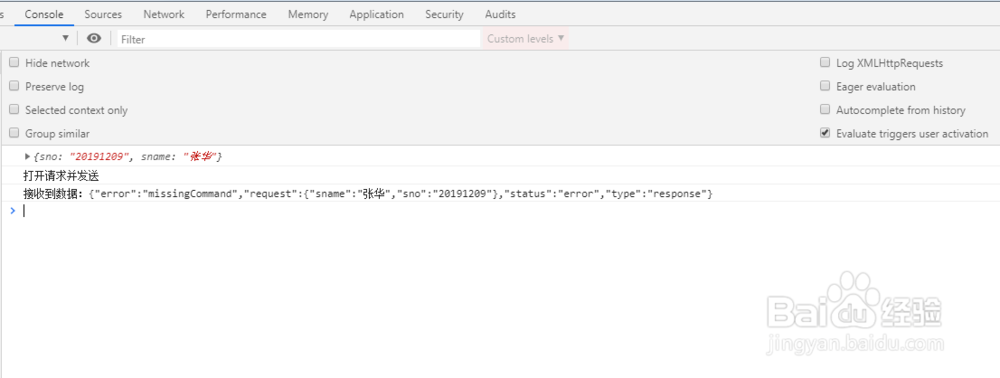This screenshot has width=1000, height=378.
Task: Open the Audits tab
Action: click(500, 14)
